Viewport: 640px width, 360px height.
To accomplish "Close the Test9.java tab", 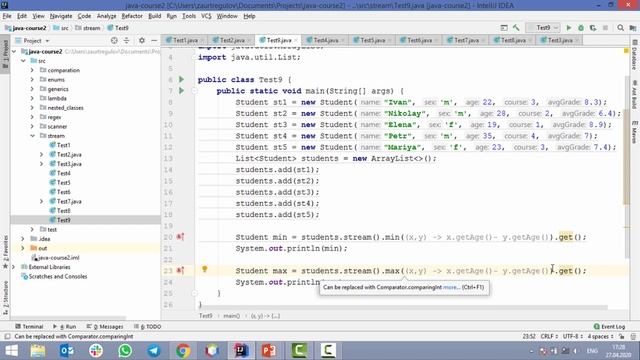I will (x=296, y=40).
